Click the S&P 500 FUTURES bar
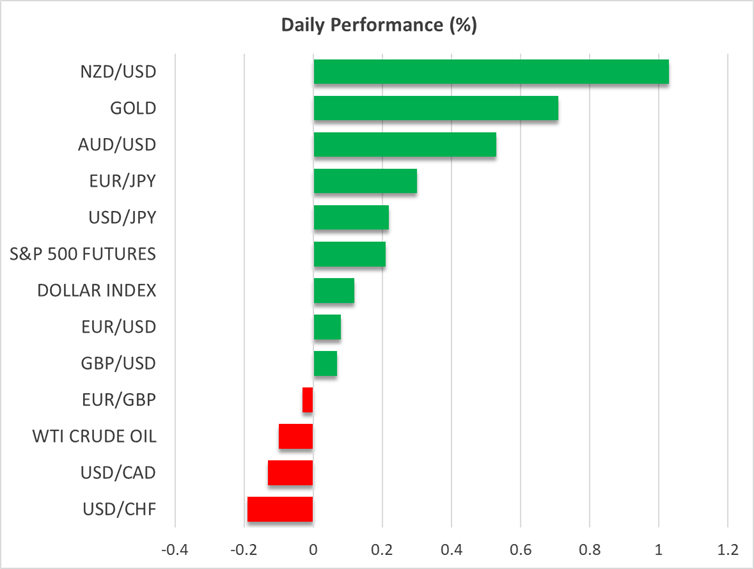This screenshot has height=569, width=754. click(x=349, y=254)
